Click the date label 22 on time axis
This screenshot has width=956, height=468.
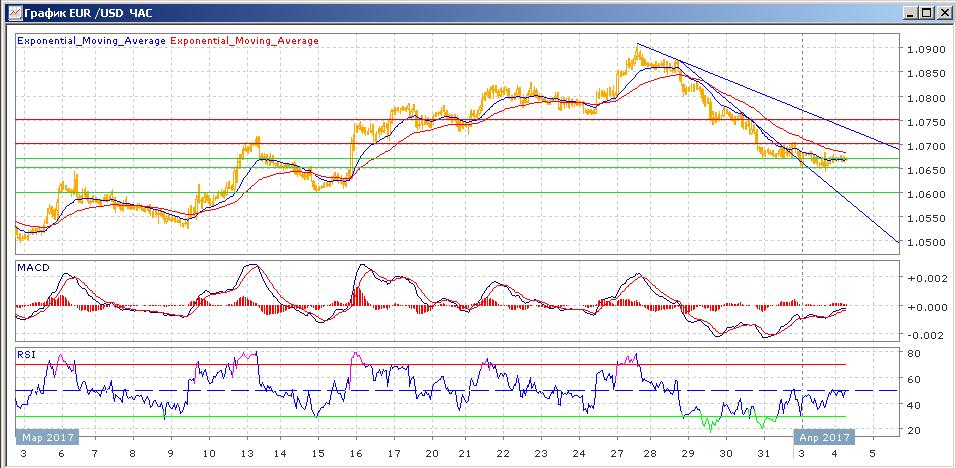point(503,454)
